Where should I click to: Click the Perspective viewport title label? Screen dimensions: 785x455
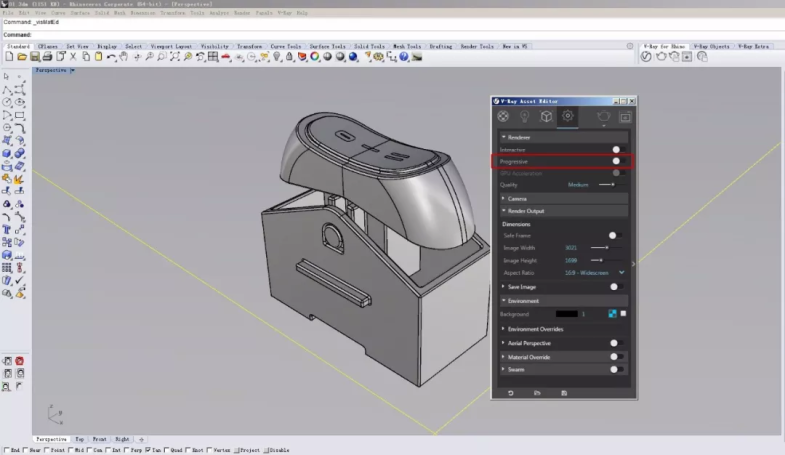[51, 71]
